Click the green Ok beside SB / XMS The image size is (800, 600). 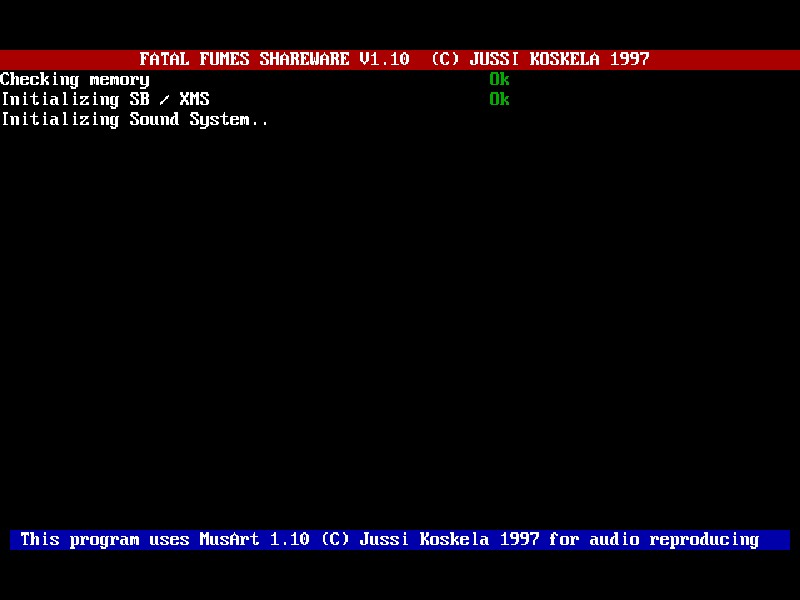(x=499, y=99)
